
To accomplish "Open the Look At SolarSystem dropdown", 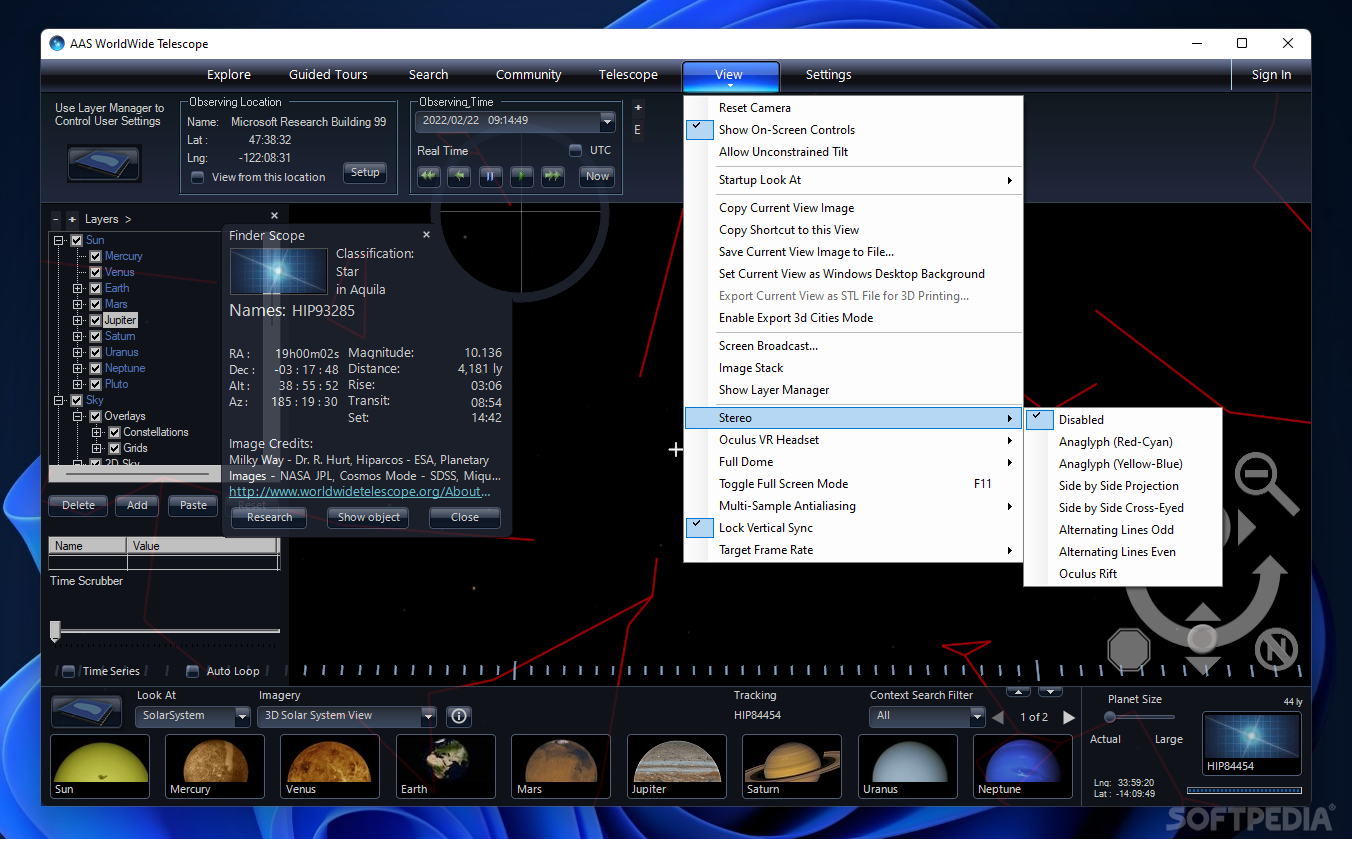I will pyautogui.click(x=242, y=716).
